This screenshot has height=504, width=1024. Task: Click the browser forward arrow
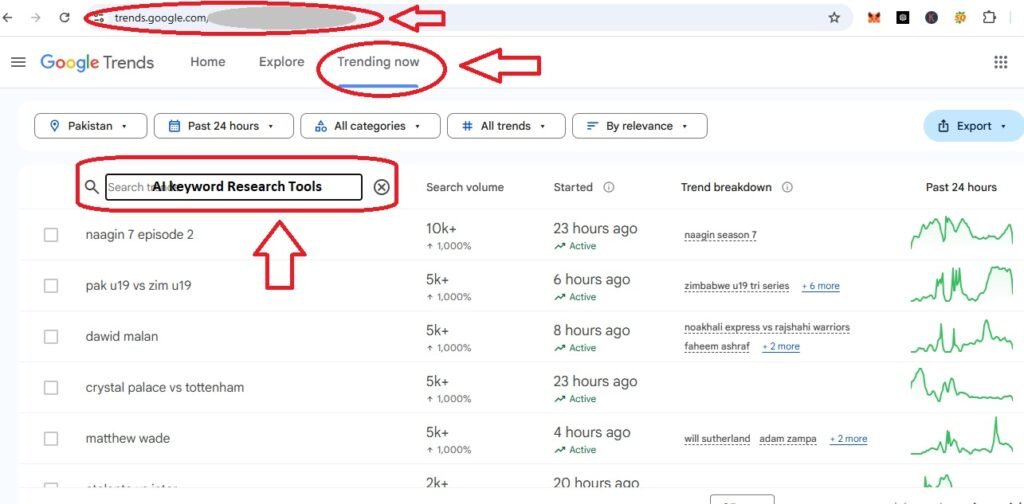coord(36,18)
